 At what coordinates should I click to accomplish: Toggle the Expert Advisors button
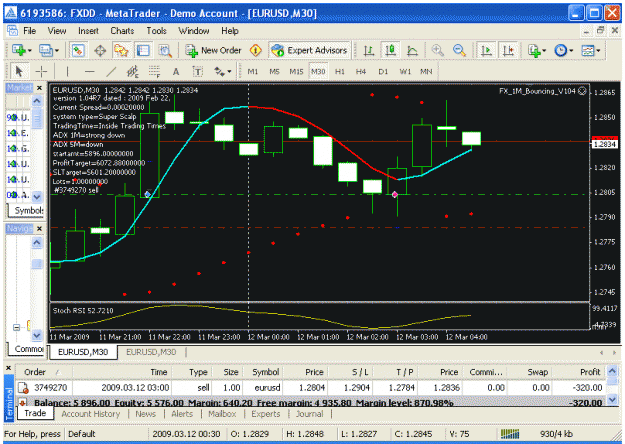309,51
